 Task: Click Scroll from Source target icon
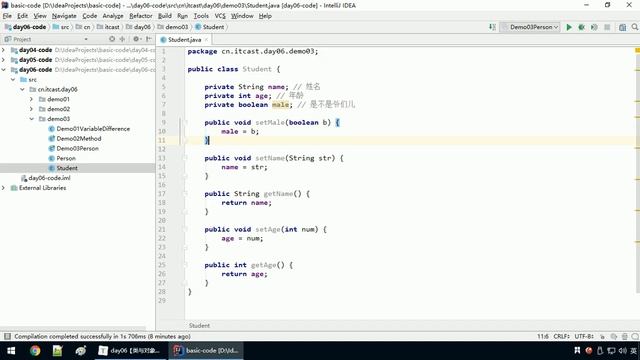pyautogui.click(x=112, y=39)
